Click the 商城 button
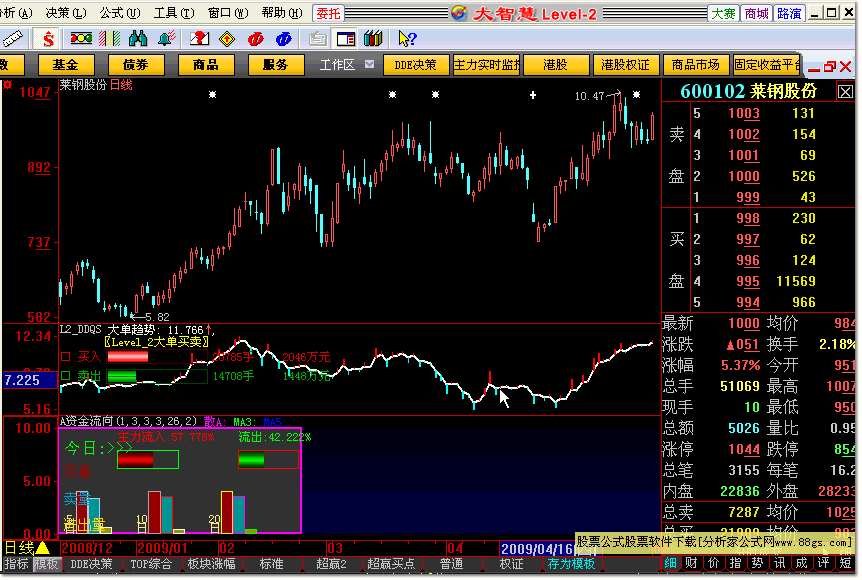 pyautogui.click(x=756, y=13)
